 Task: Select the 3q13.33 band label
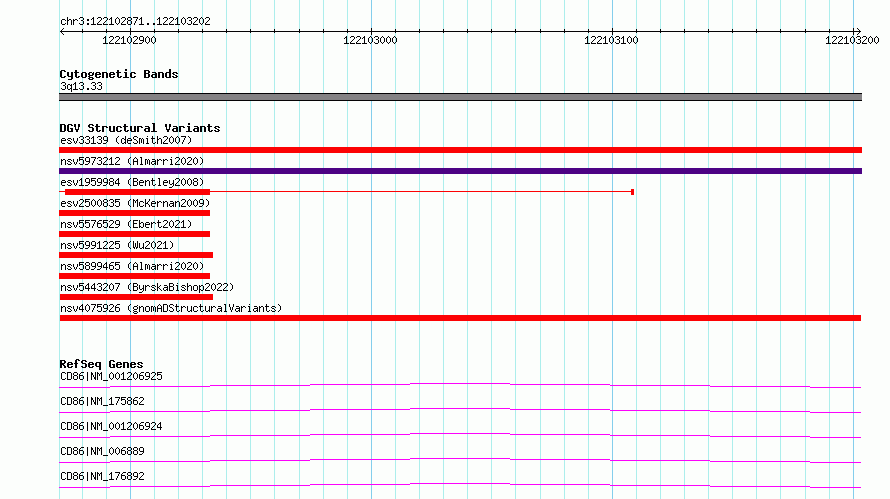pos(81,86)
